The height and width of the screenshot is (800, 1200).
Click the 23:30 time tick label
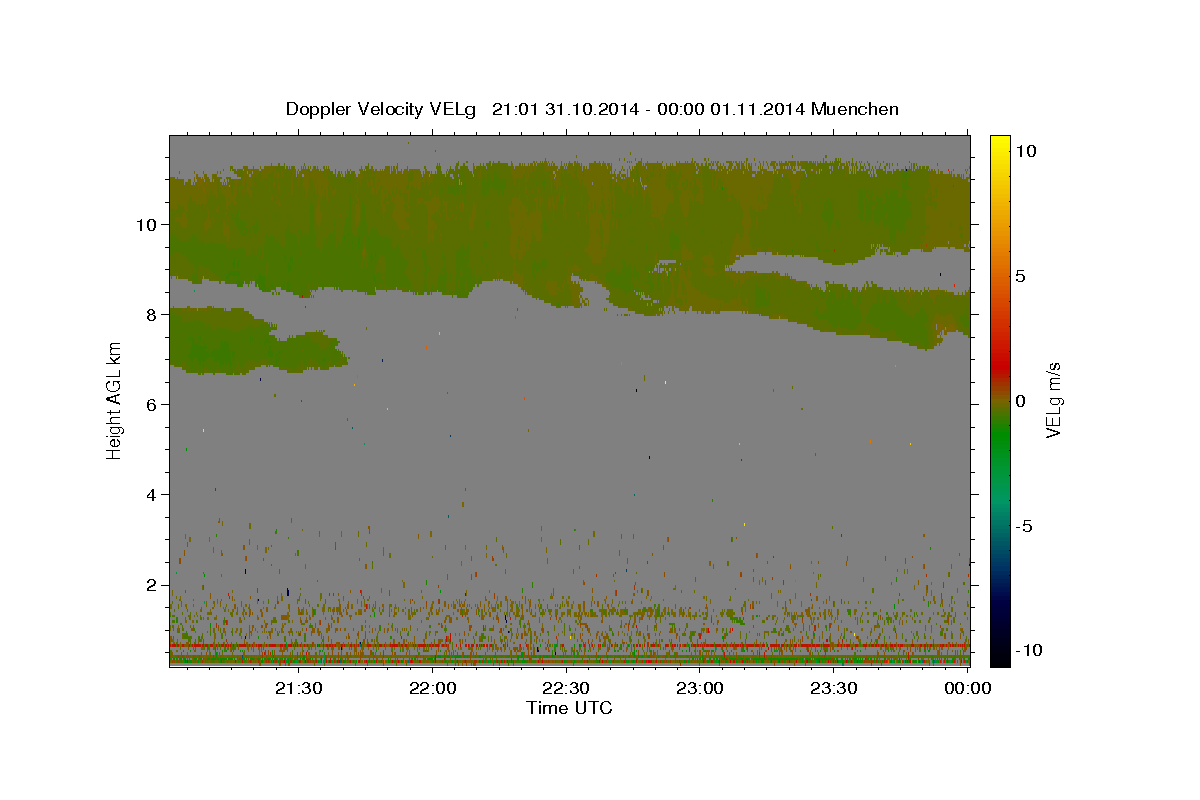pos(833,688)
